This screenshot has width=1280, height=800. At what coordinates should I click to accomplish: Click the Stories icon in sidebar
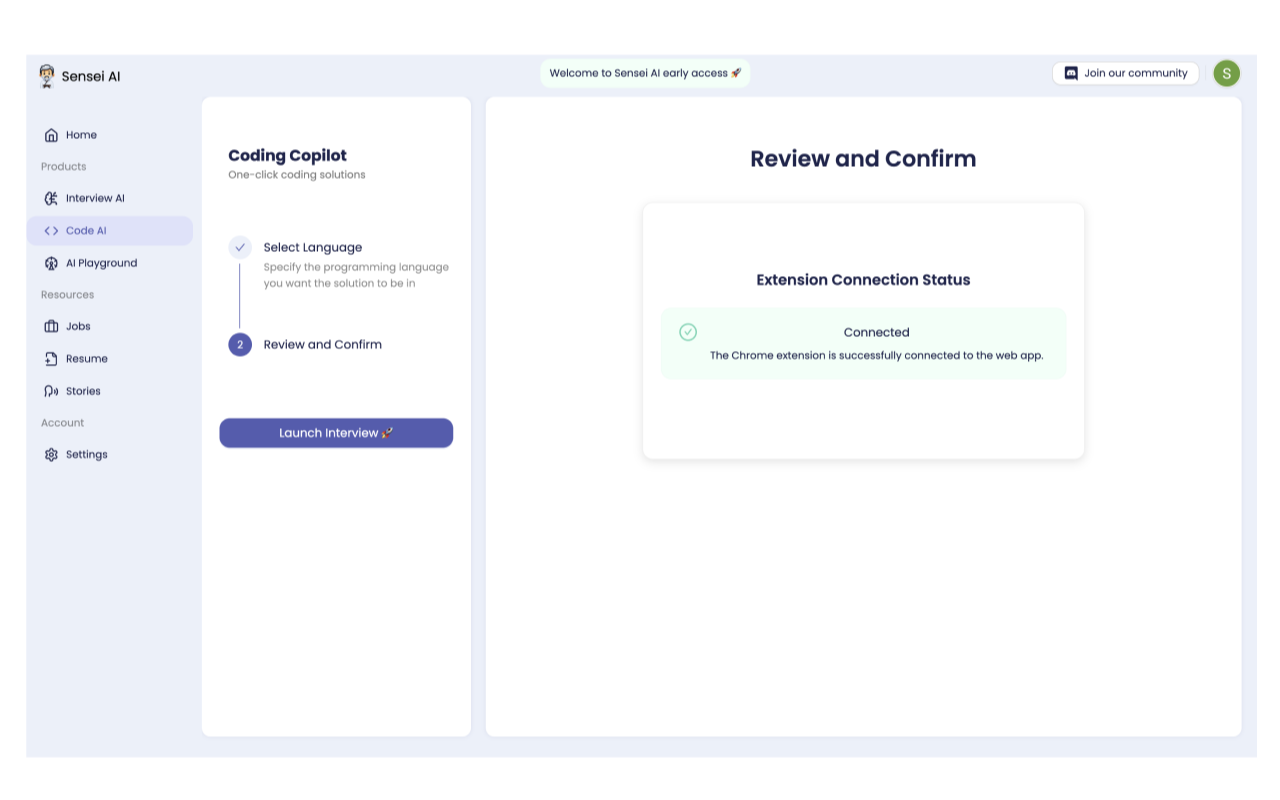pyautogui.click(x=51, y=391)
